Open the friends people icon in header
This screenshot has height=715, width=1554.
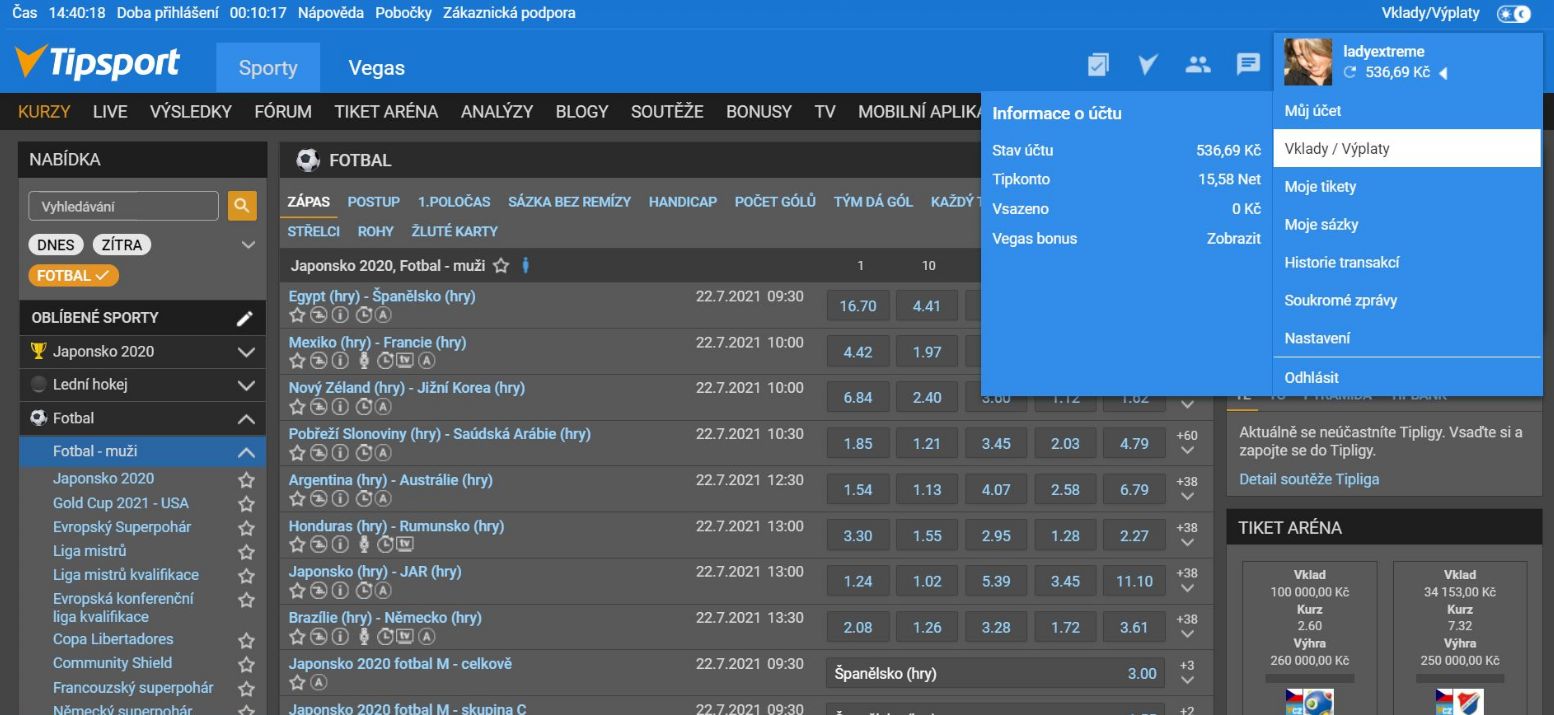click(1198, 65)
